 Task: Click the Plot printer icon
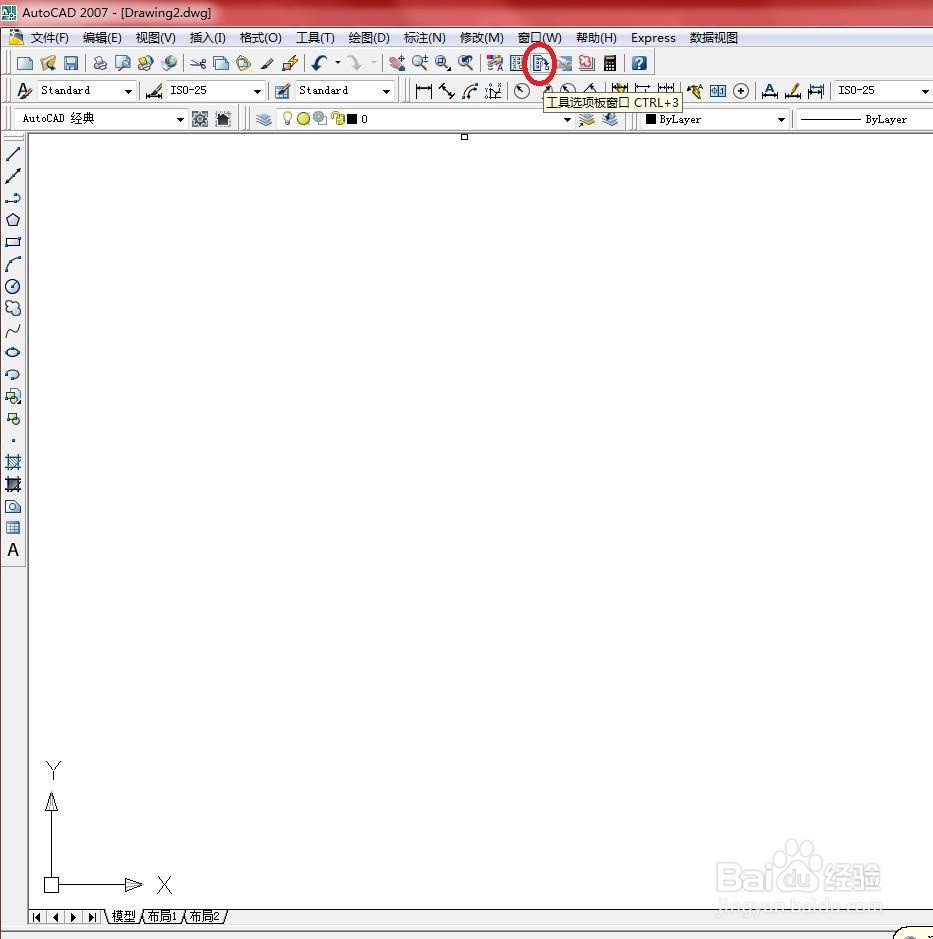pyautogui.click(x=100, y=63)
